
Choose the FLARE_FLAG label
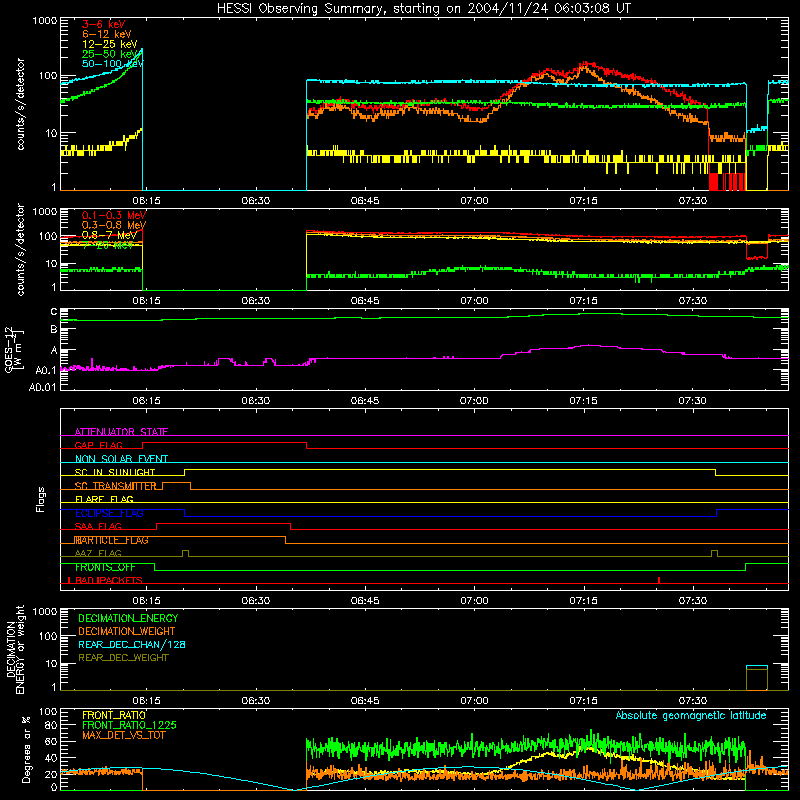(104, 499)
